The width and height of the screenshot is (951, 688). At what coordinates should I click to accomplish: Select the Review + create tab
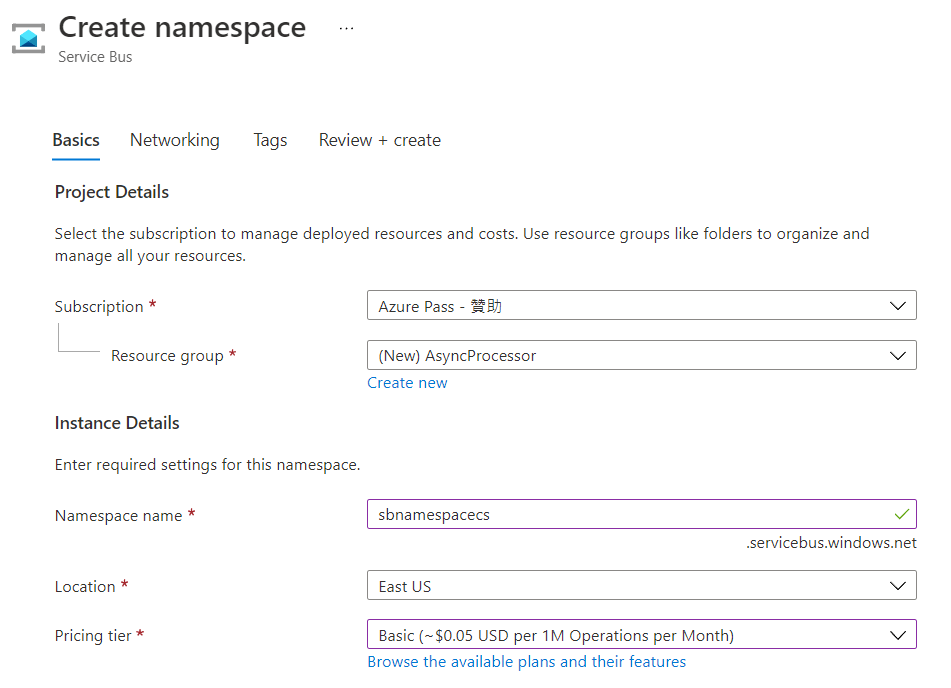click(x=379, y=140)
